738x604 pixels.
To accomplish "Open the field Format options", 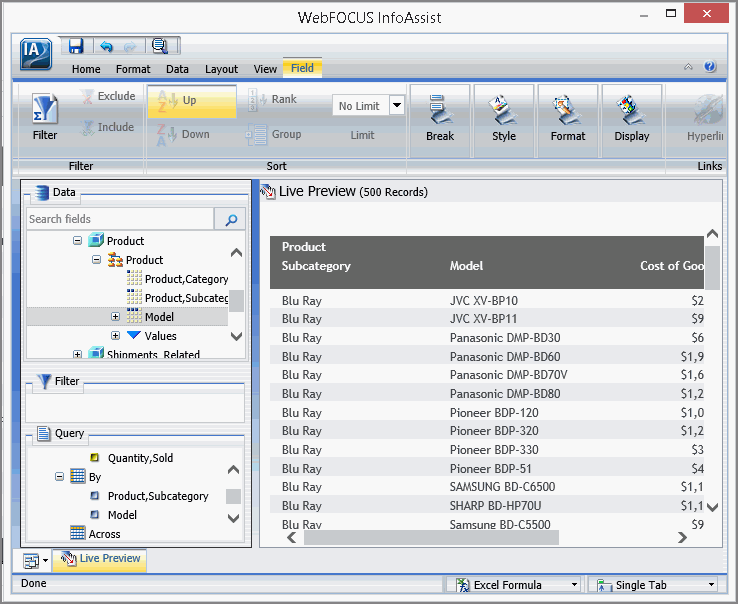I will pyautogui.click(x=568, y=119).
